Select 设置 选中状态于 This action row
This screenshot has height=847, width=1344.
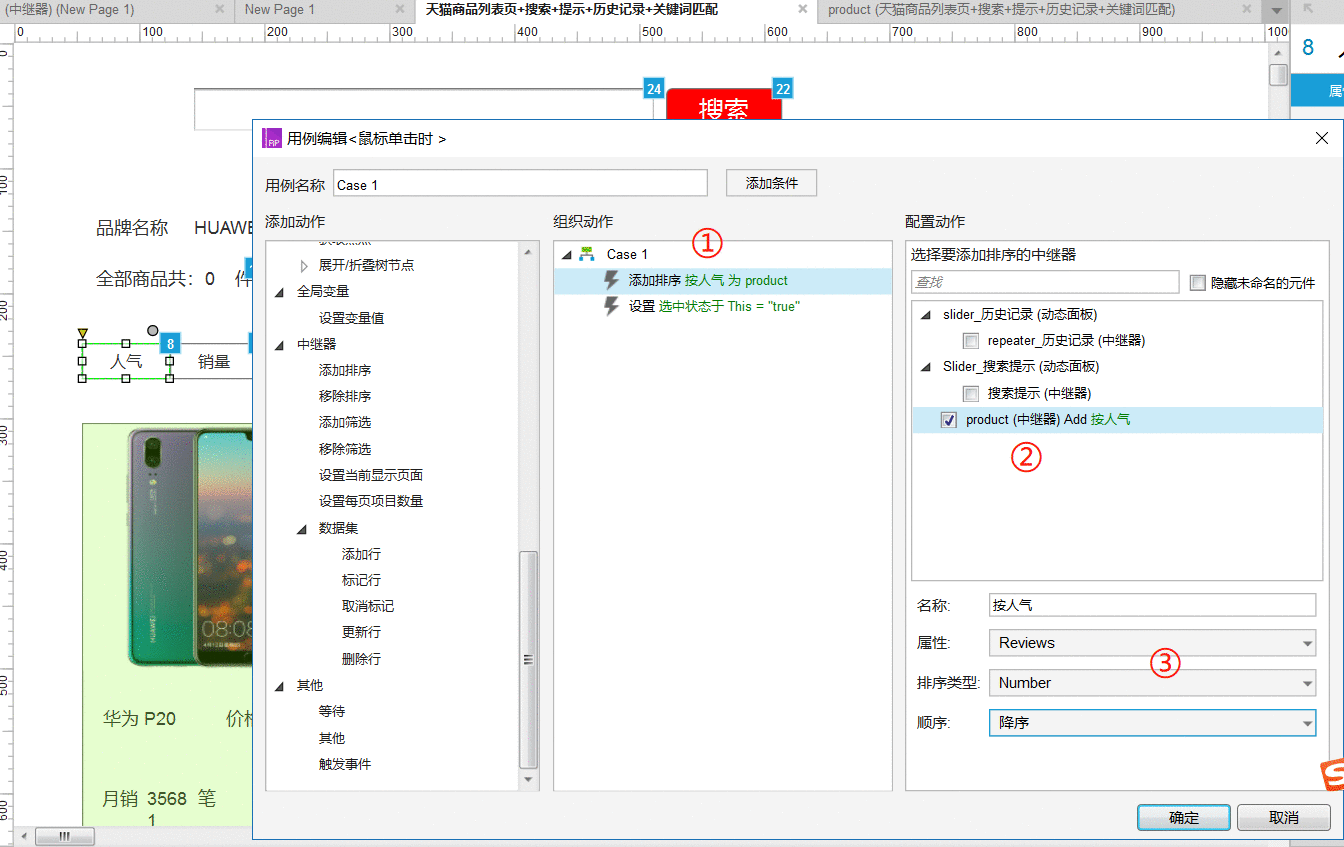click(722, 306)
